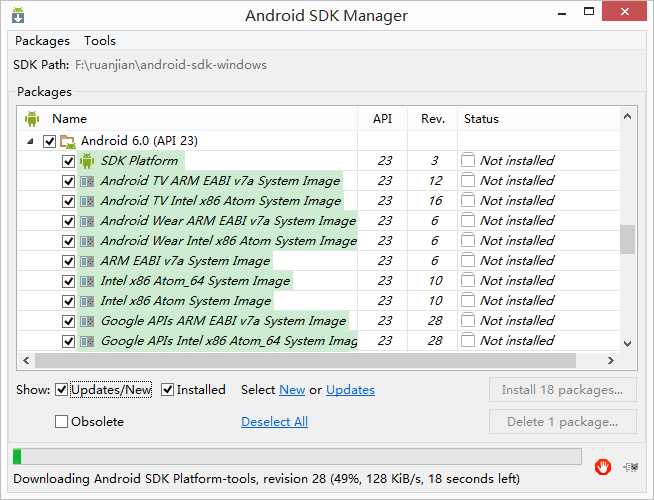
Task: Click Rev. value 16 for Android TV Intel x86
Action: (435, 201)
